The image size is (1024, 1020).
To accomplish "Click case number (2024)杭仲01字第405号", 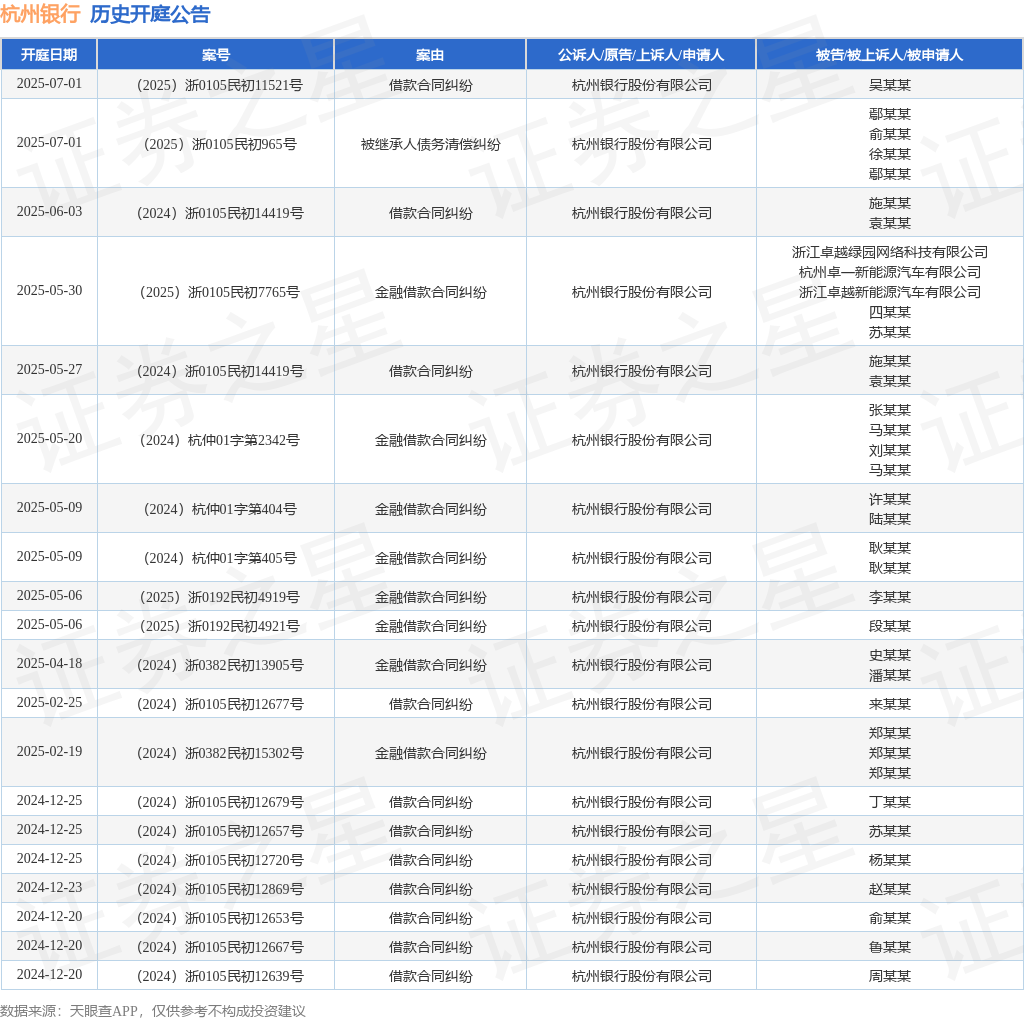I will click(x=219, y=558).
